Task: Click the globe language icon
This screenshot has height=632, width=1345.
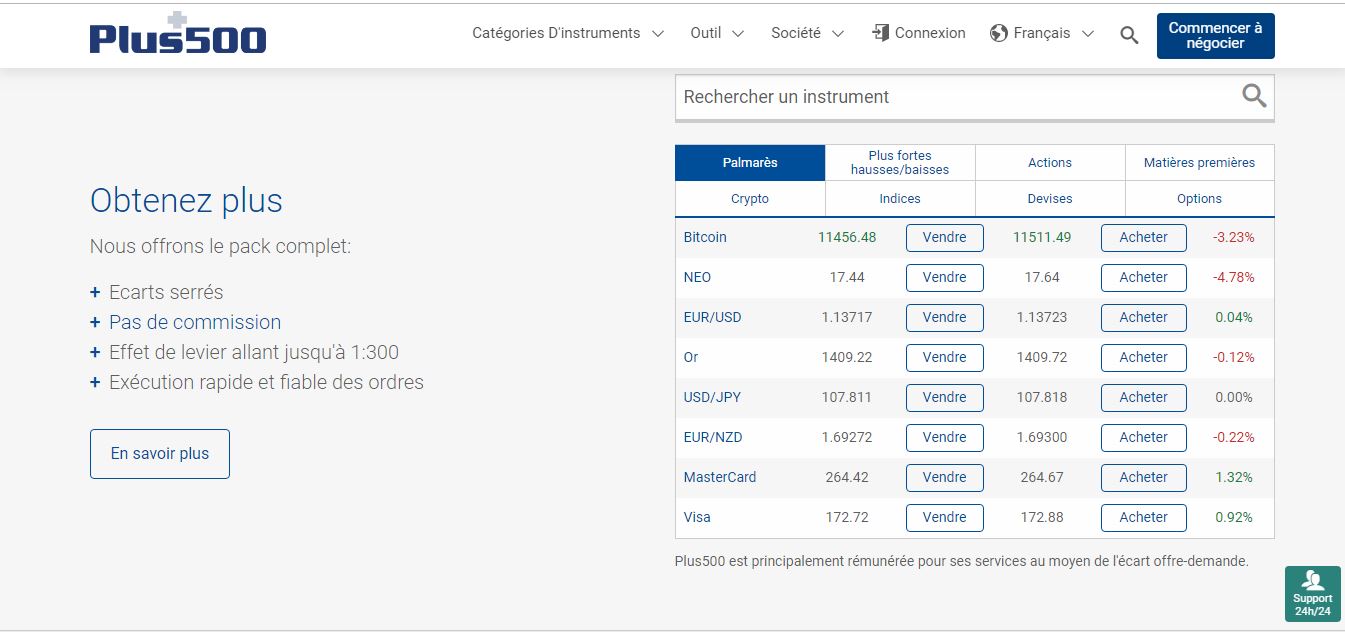Action: 998,33
